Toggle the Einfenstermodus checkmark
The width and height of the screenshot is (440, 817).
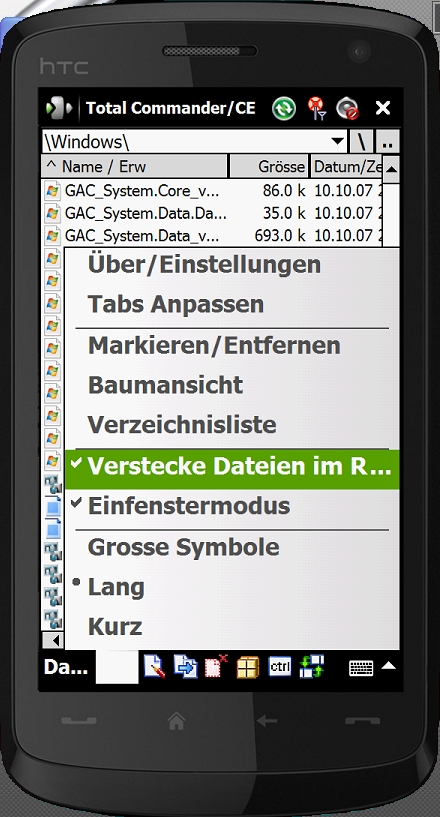tap(232, 506)
